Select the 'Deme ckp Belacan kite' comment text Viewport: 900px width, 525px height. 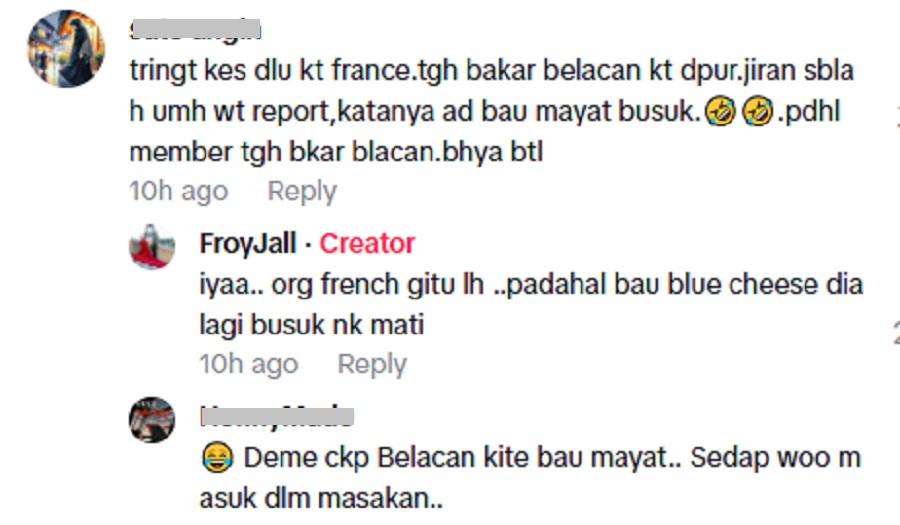coord(531,478)
